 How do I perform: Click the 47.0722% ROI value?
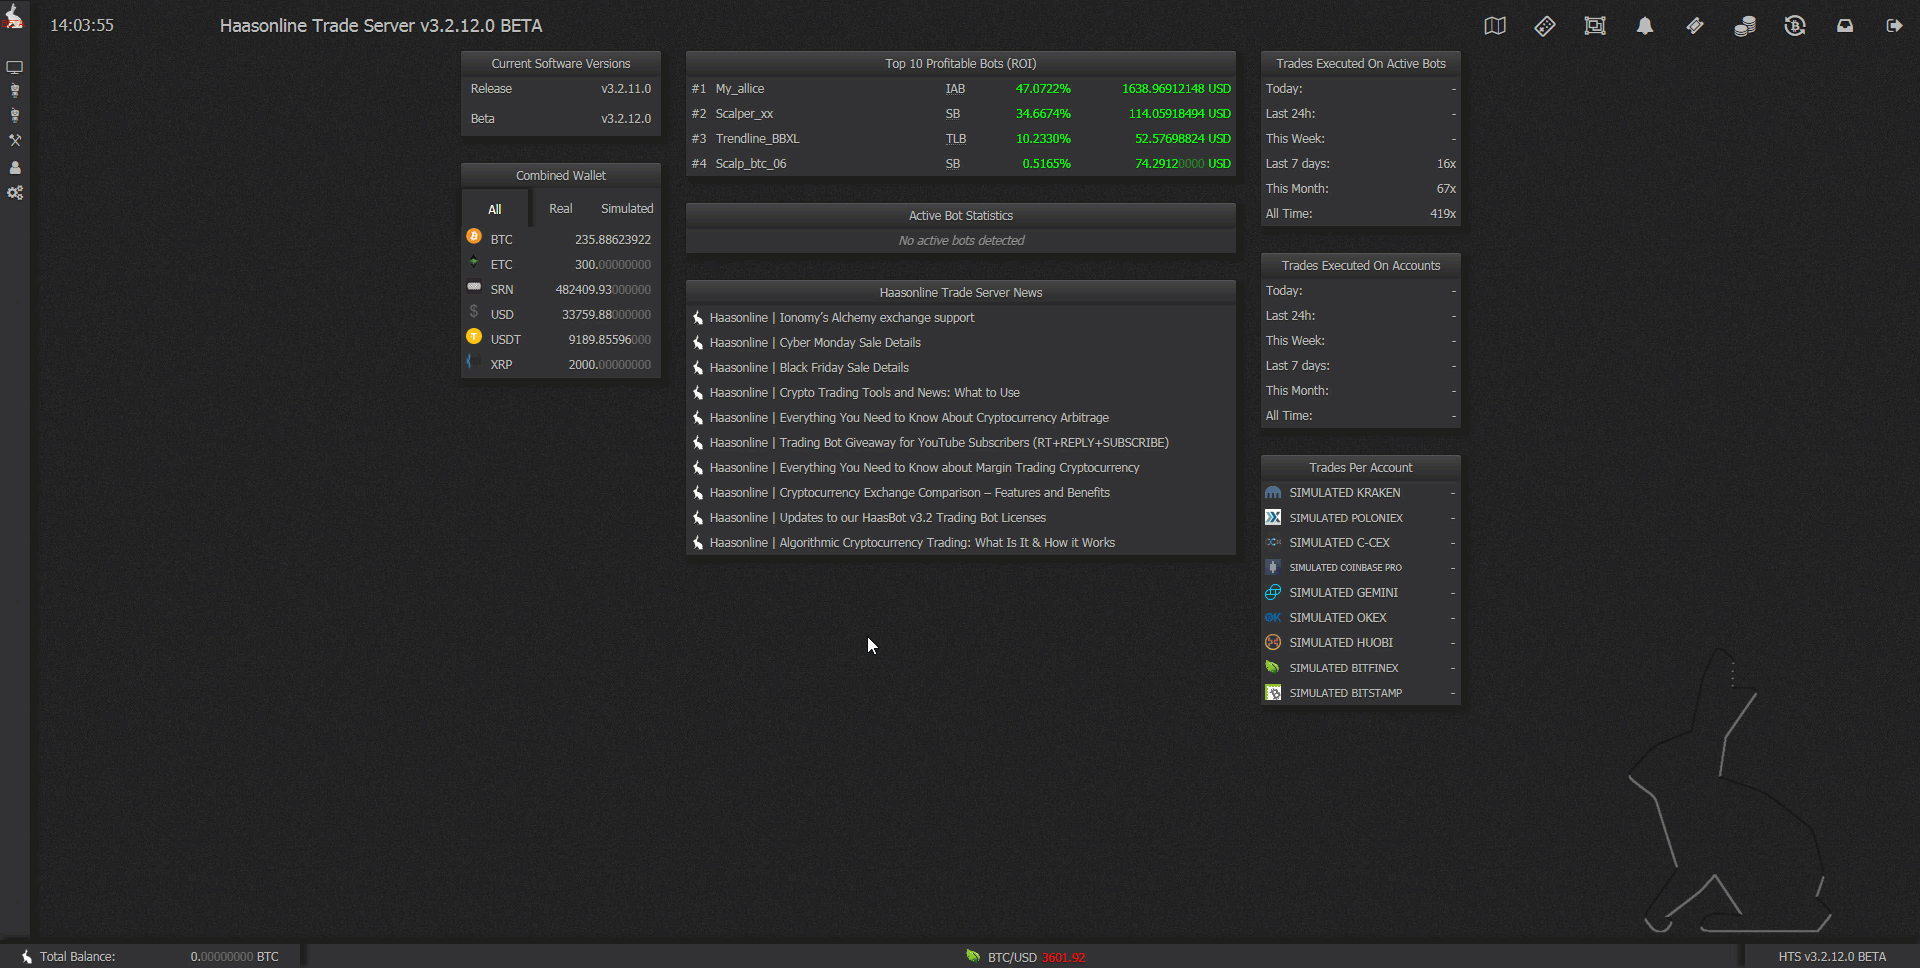[x=1043, y=89]
